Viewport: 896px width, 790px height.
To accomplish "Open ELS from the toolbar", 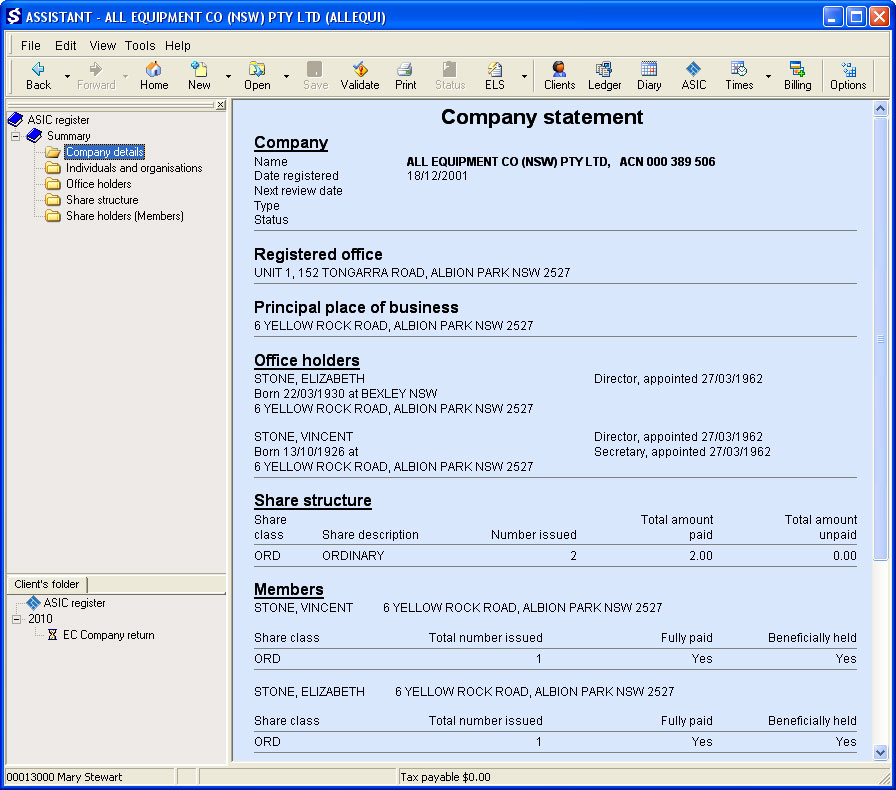I will click(495, 76).
